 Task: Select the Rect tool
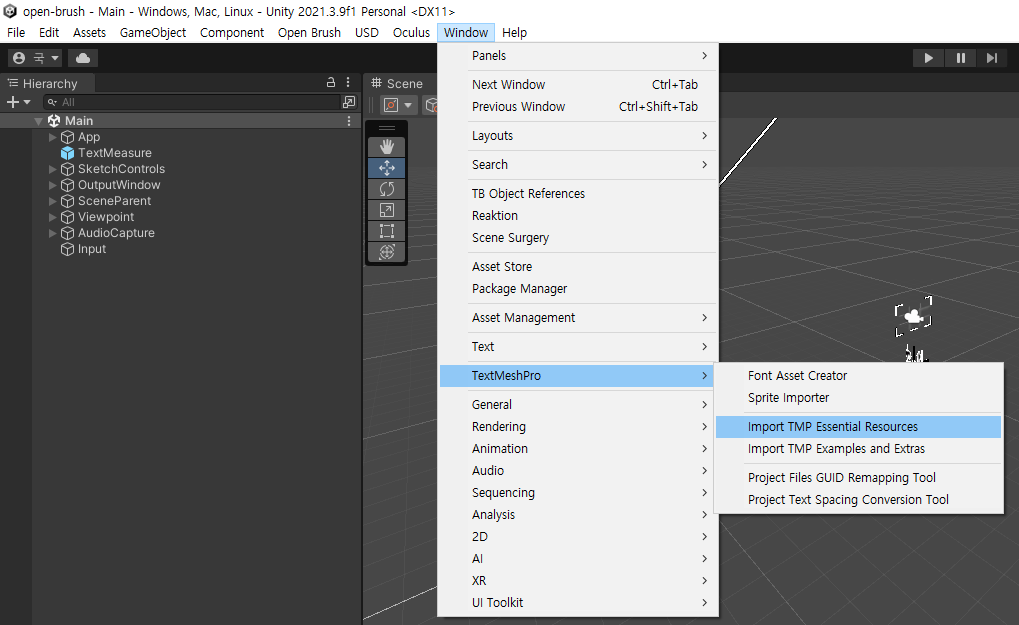pyautogui.click(x=387, y=231)
